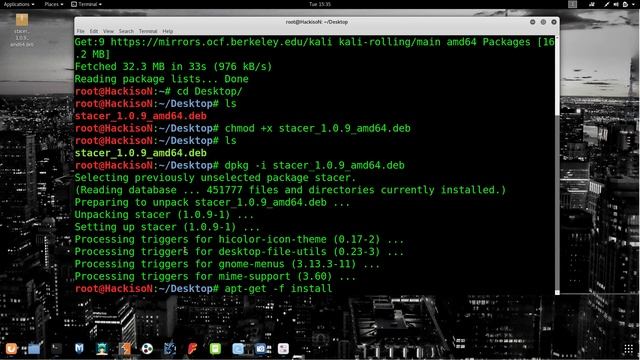Click the 'apt-get -f install' command text

[x=278, y=289]
